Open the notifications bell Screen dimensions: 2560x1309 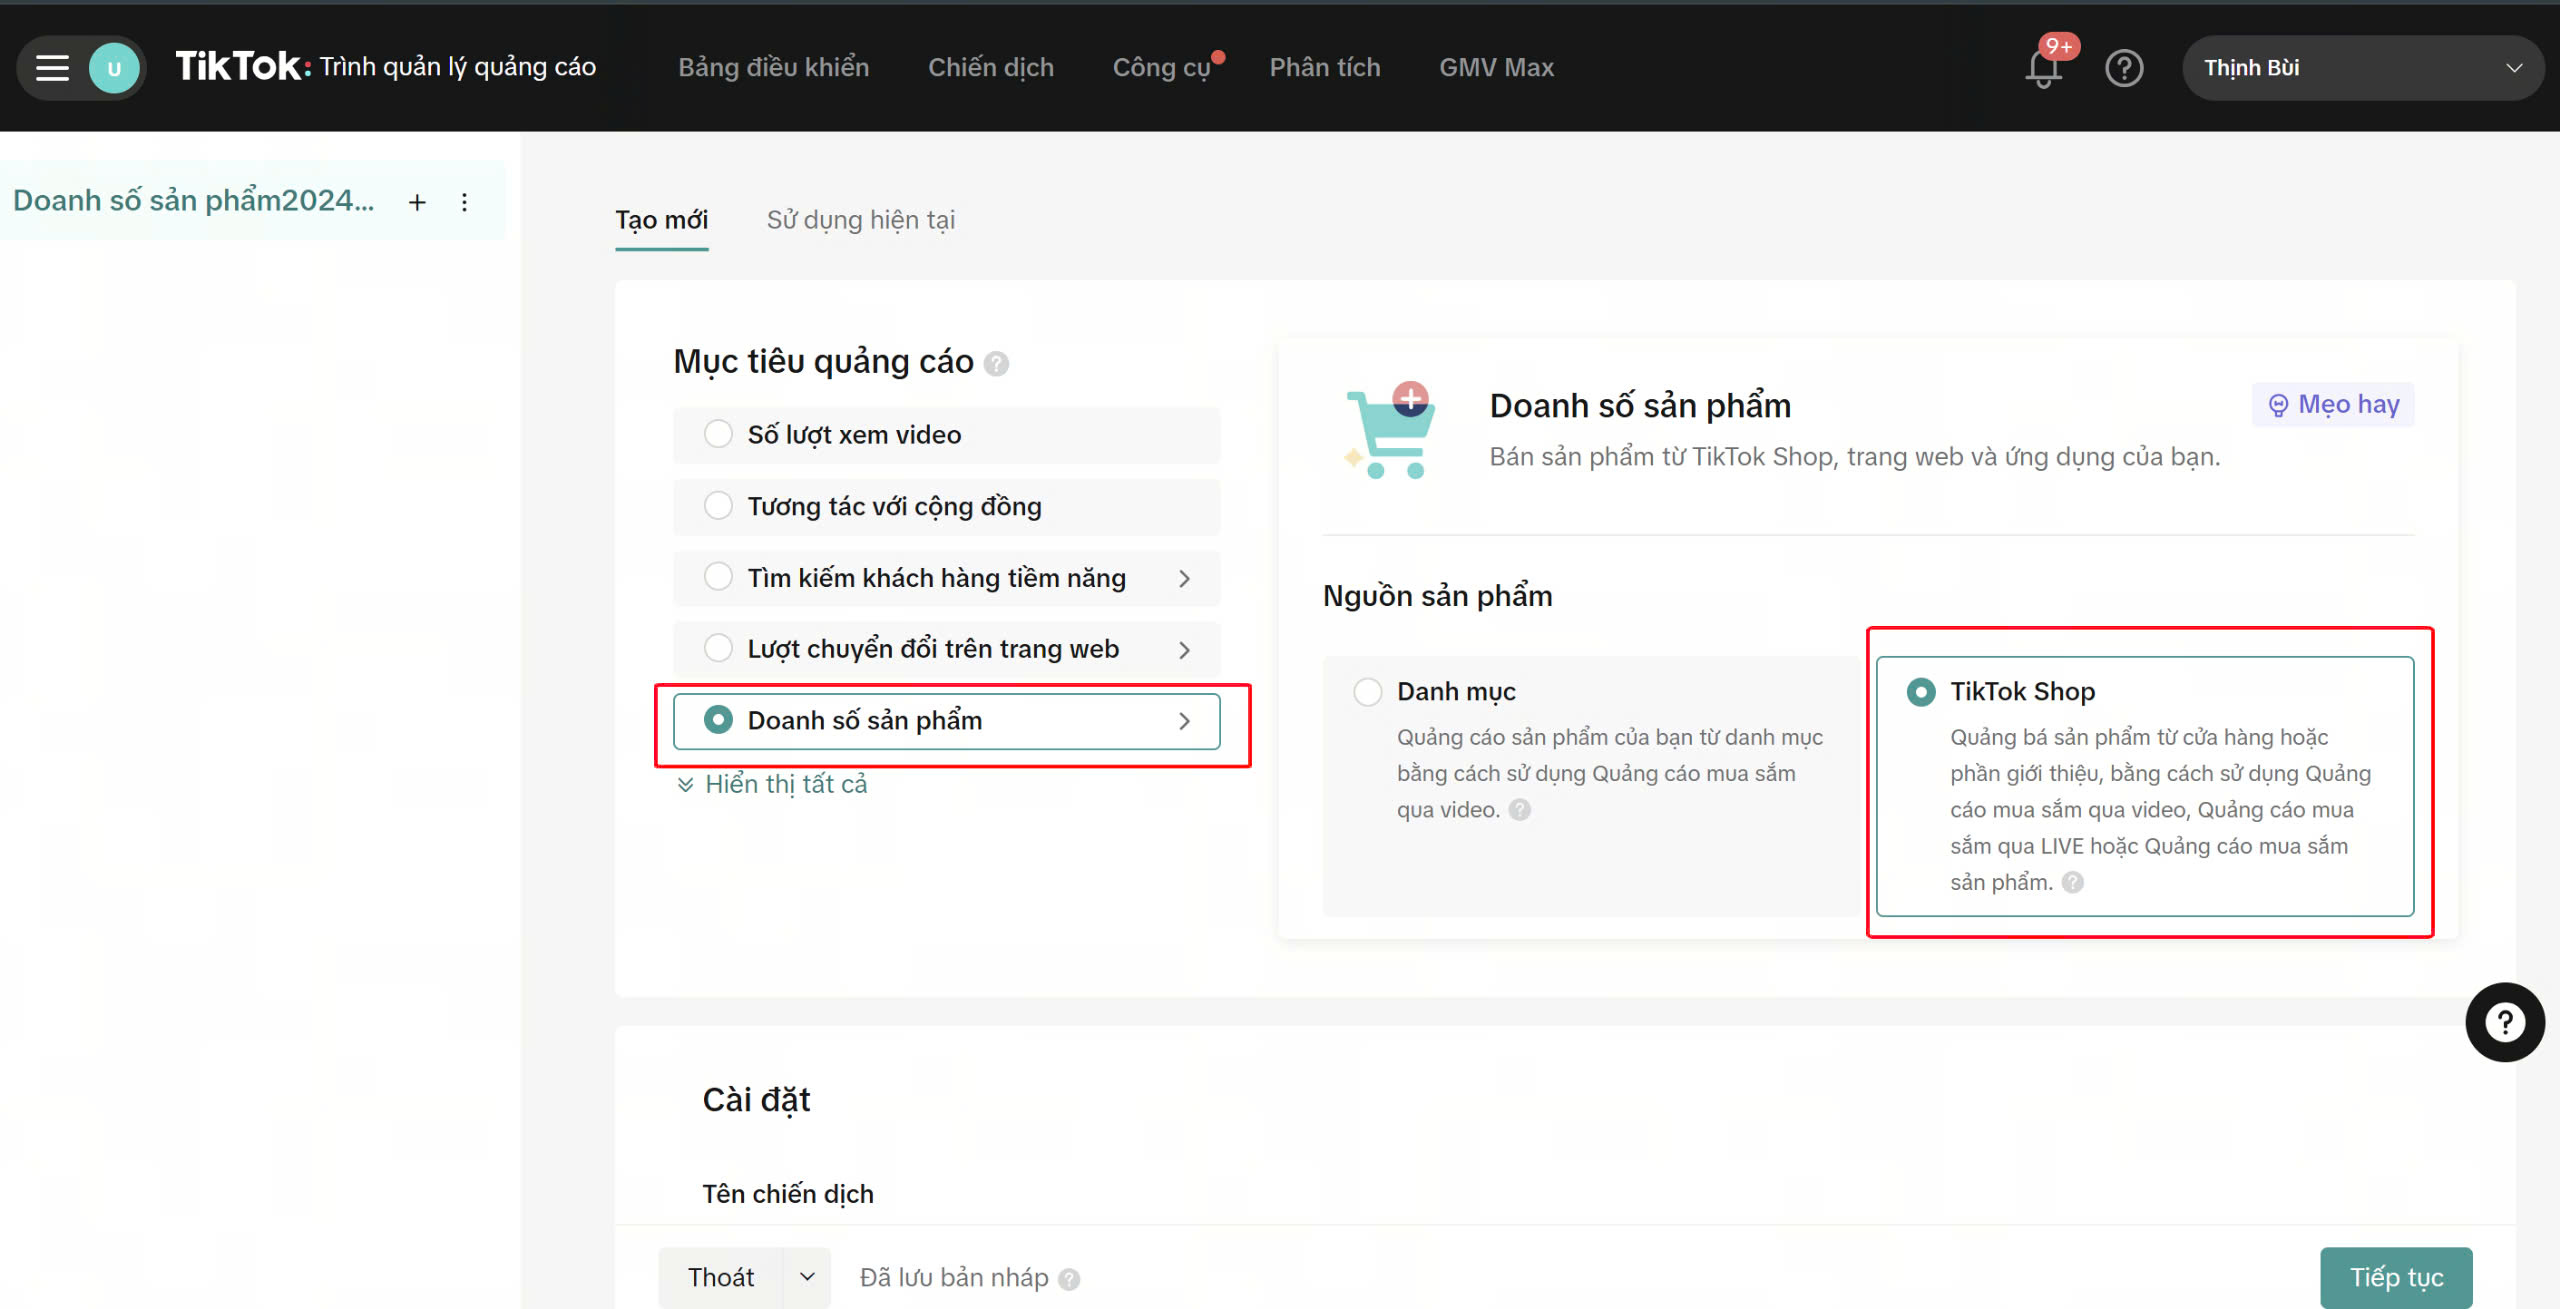2043,68
